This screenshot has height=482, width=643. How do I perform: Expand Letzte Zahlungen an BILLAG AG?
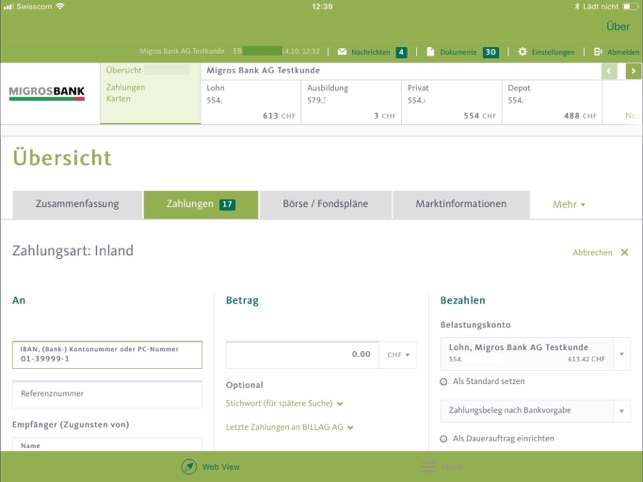point(290,427)
